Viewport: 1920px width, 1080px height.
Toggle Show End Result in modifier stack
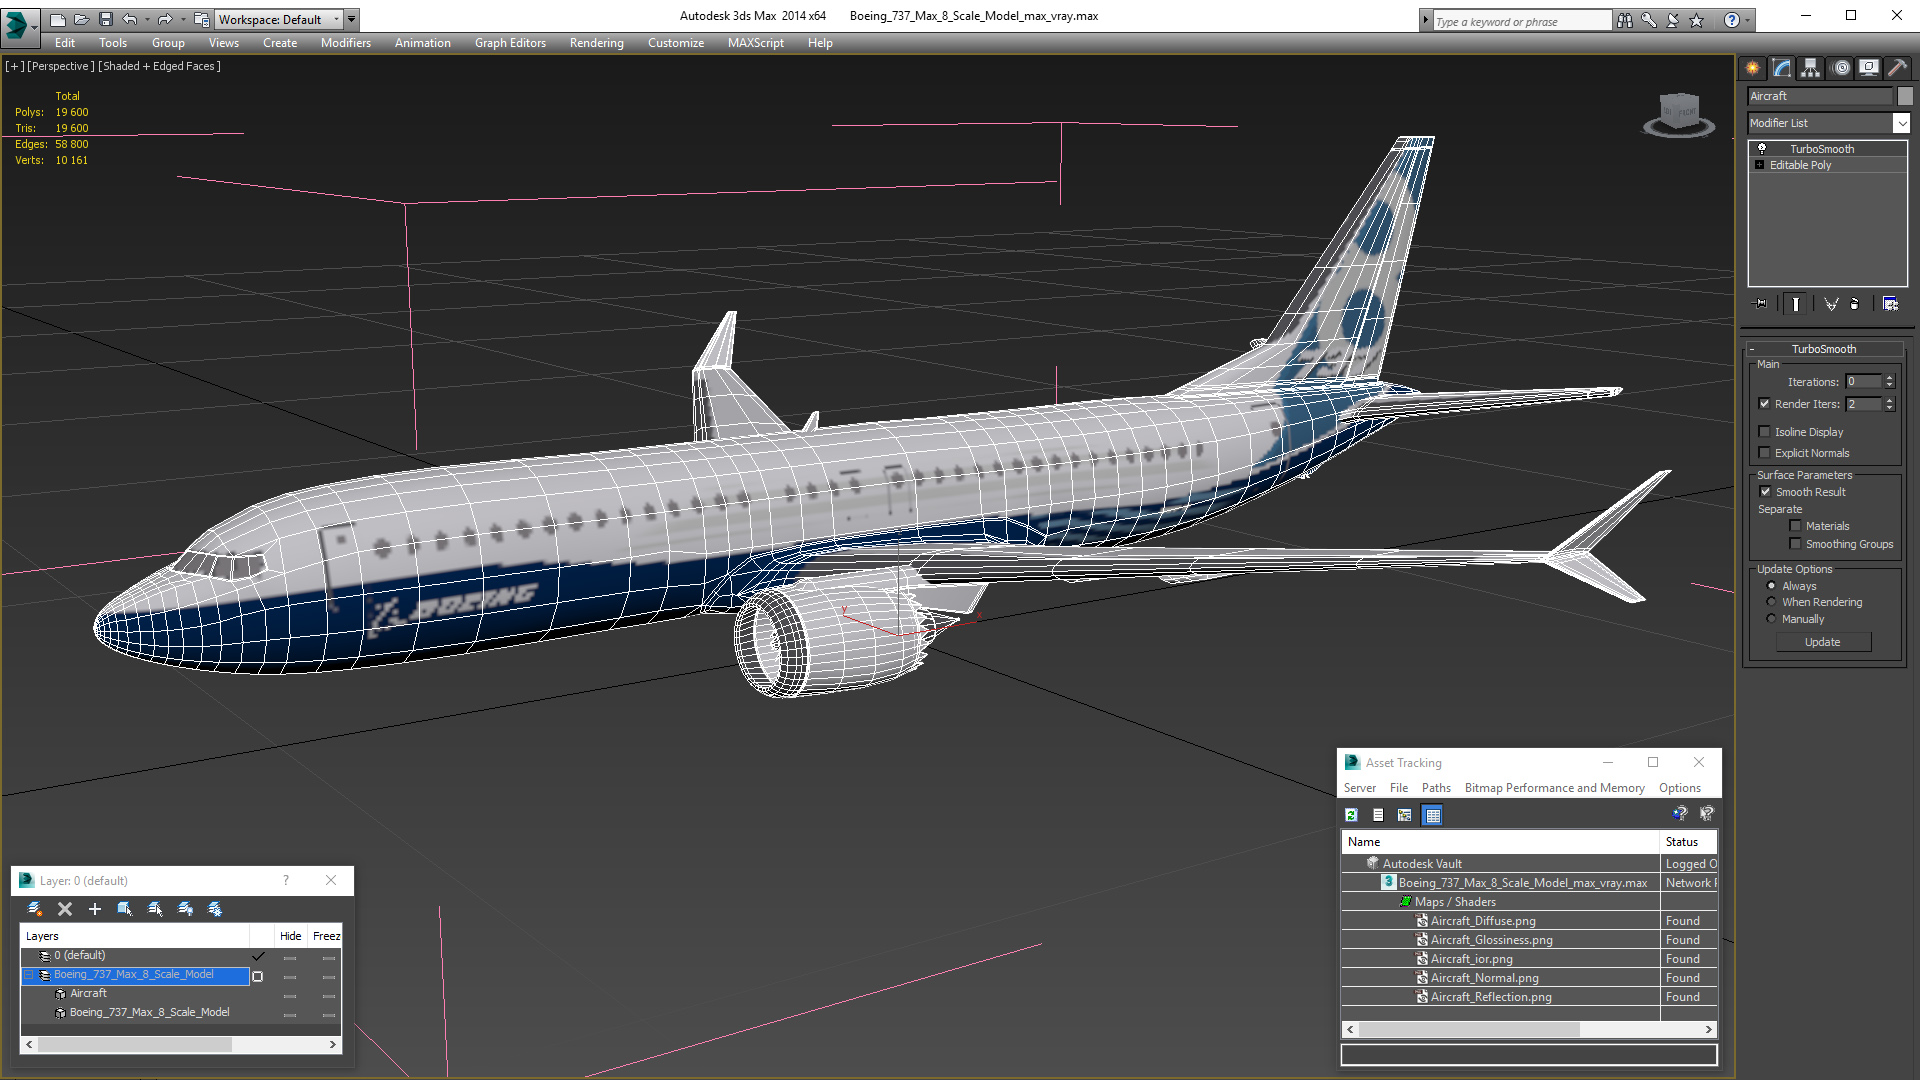(x=1796, y=304)
